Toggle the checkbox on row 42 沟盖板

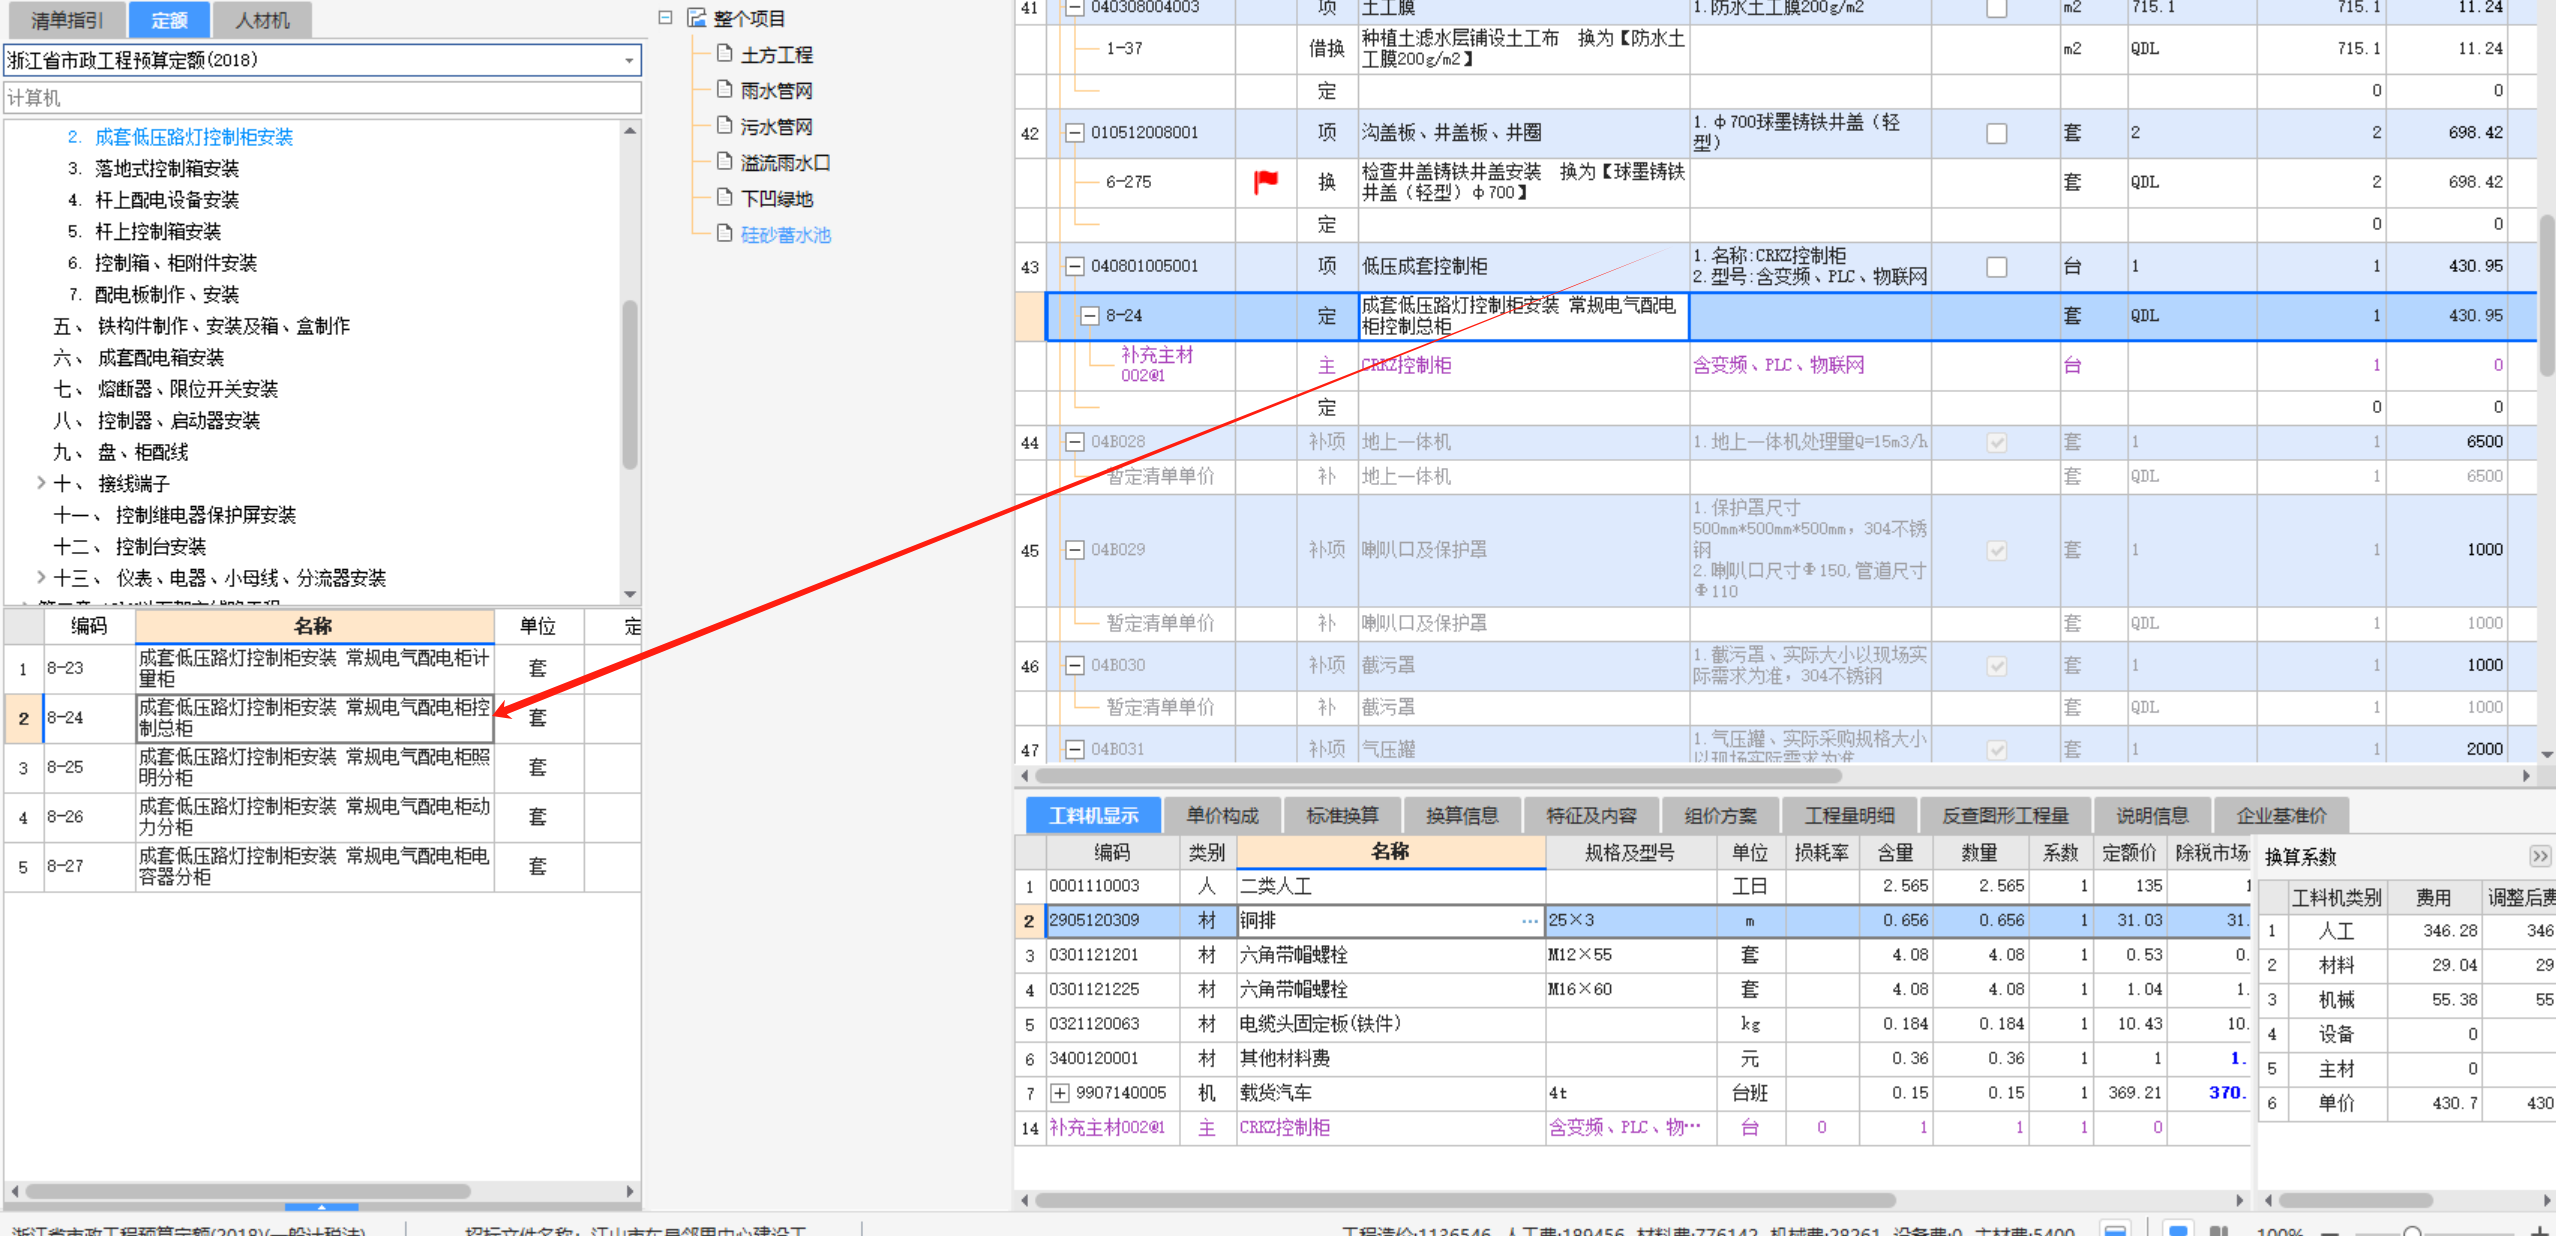1997,133
